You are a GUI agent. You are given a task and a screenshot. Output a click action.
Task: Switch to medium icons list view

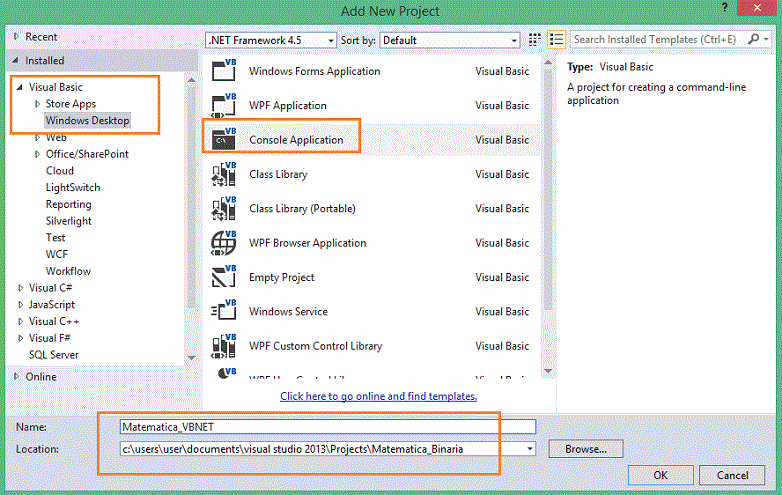point(556,40)
